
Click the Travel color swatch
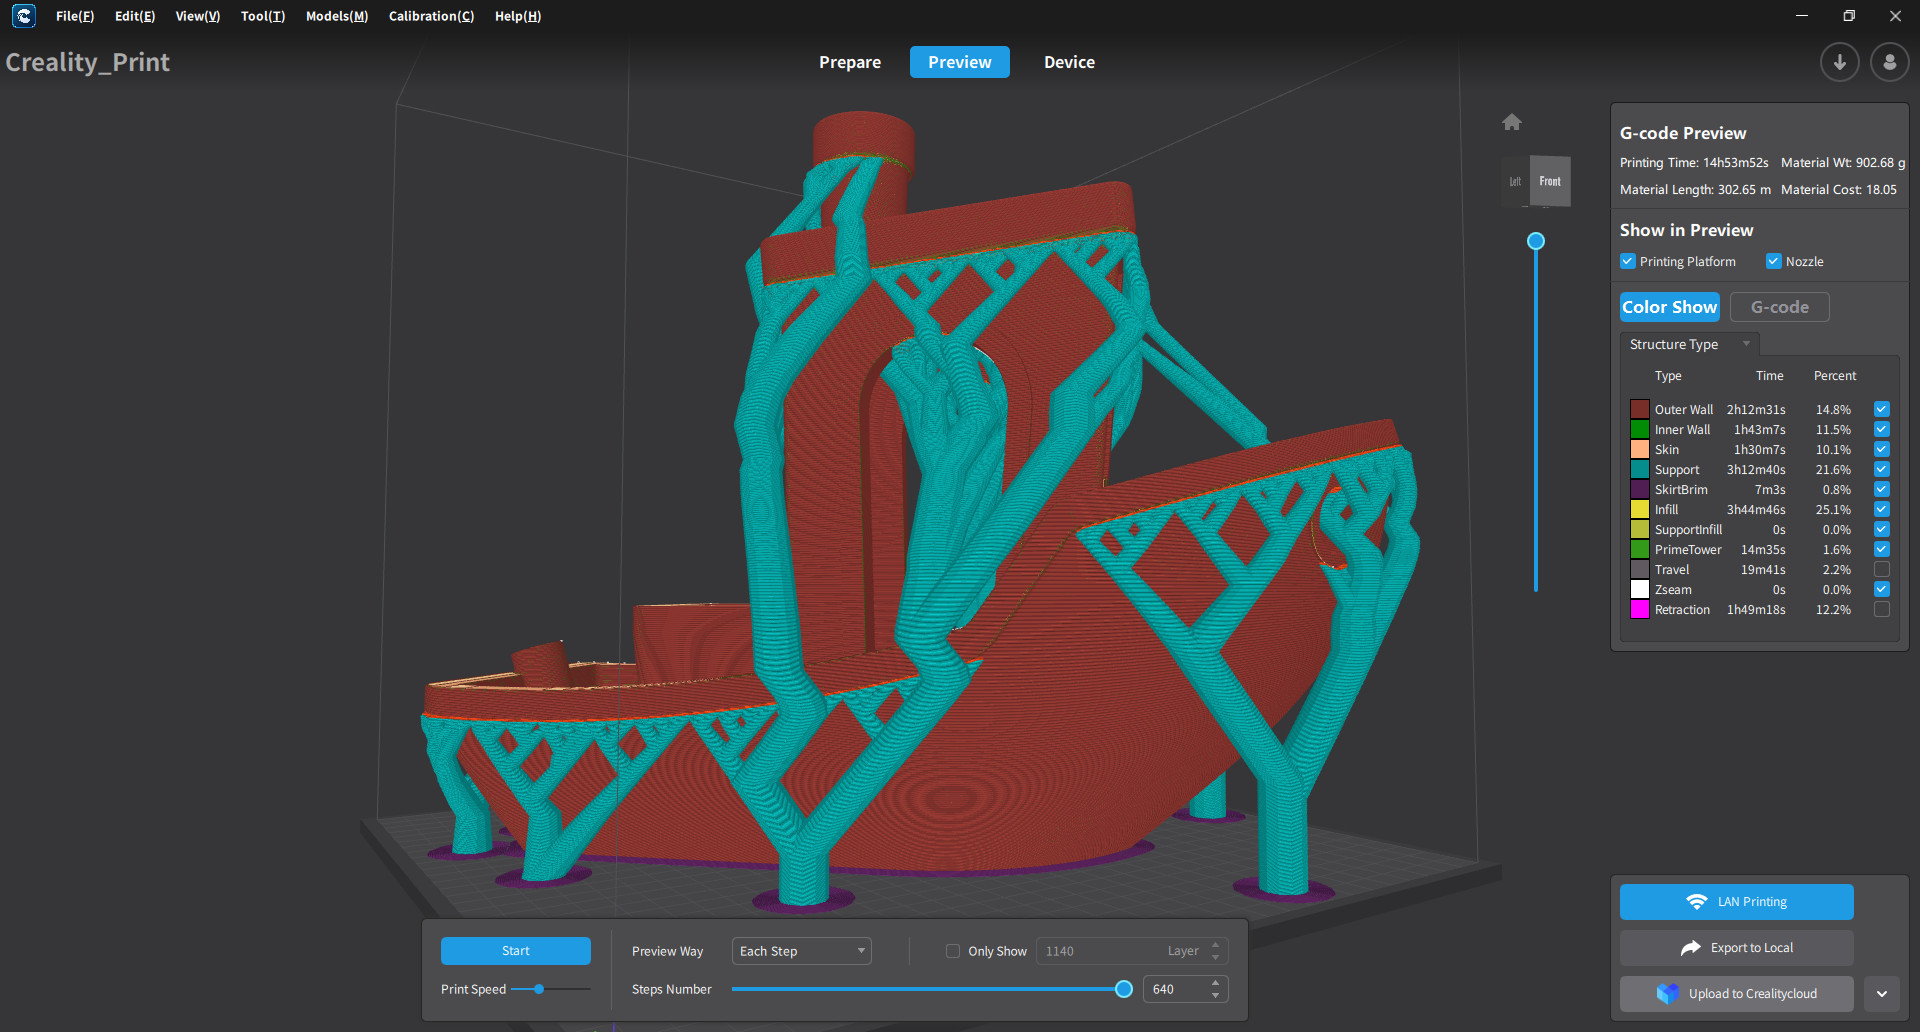[x=1640, y=569]
